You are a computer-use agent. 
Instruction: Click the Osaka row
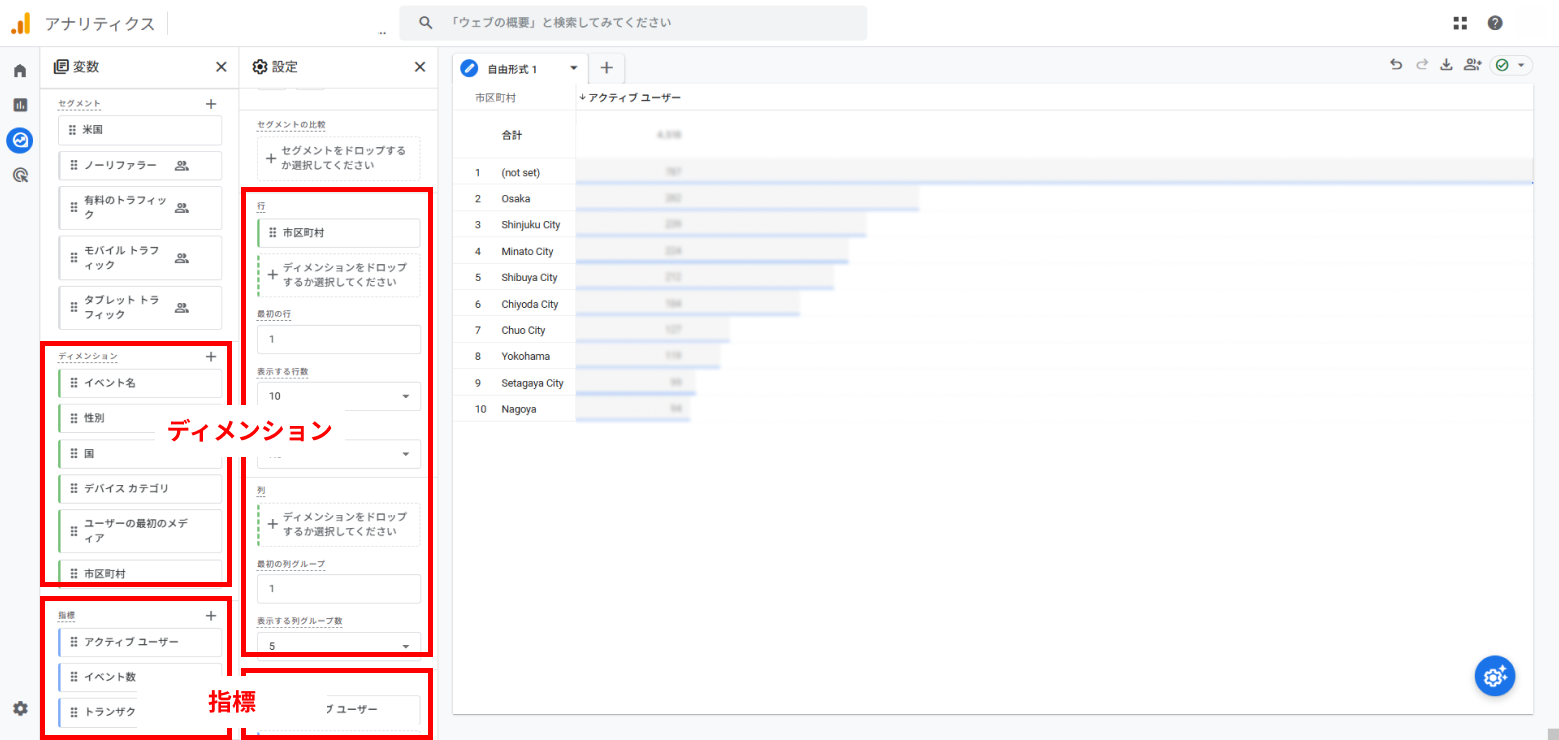tap(992, 198)
